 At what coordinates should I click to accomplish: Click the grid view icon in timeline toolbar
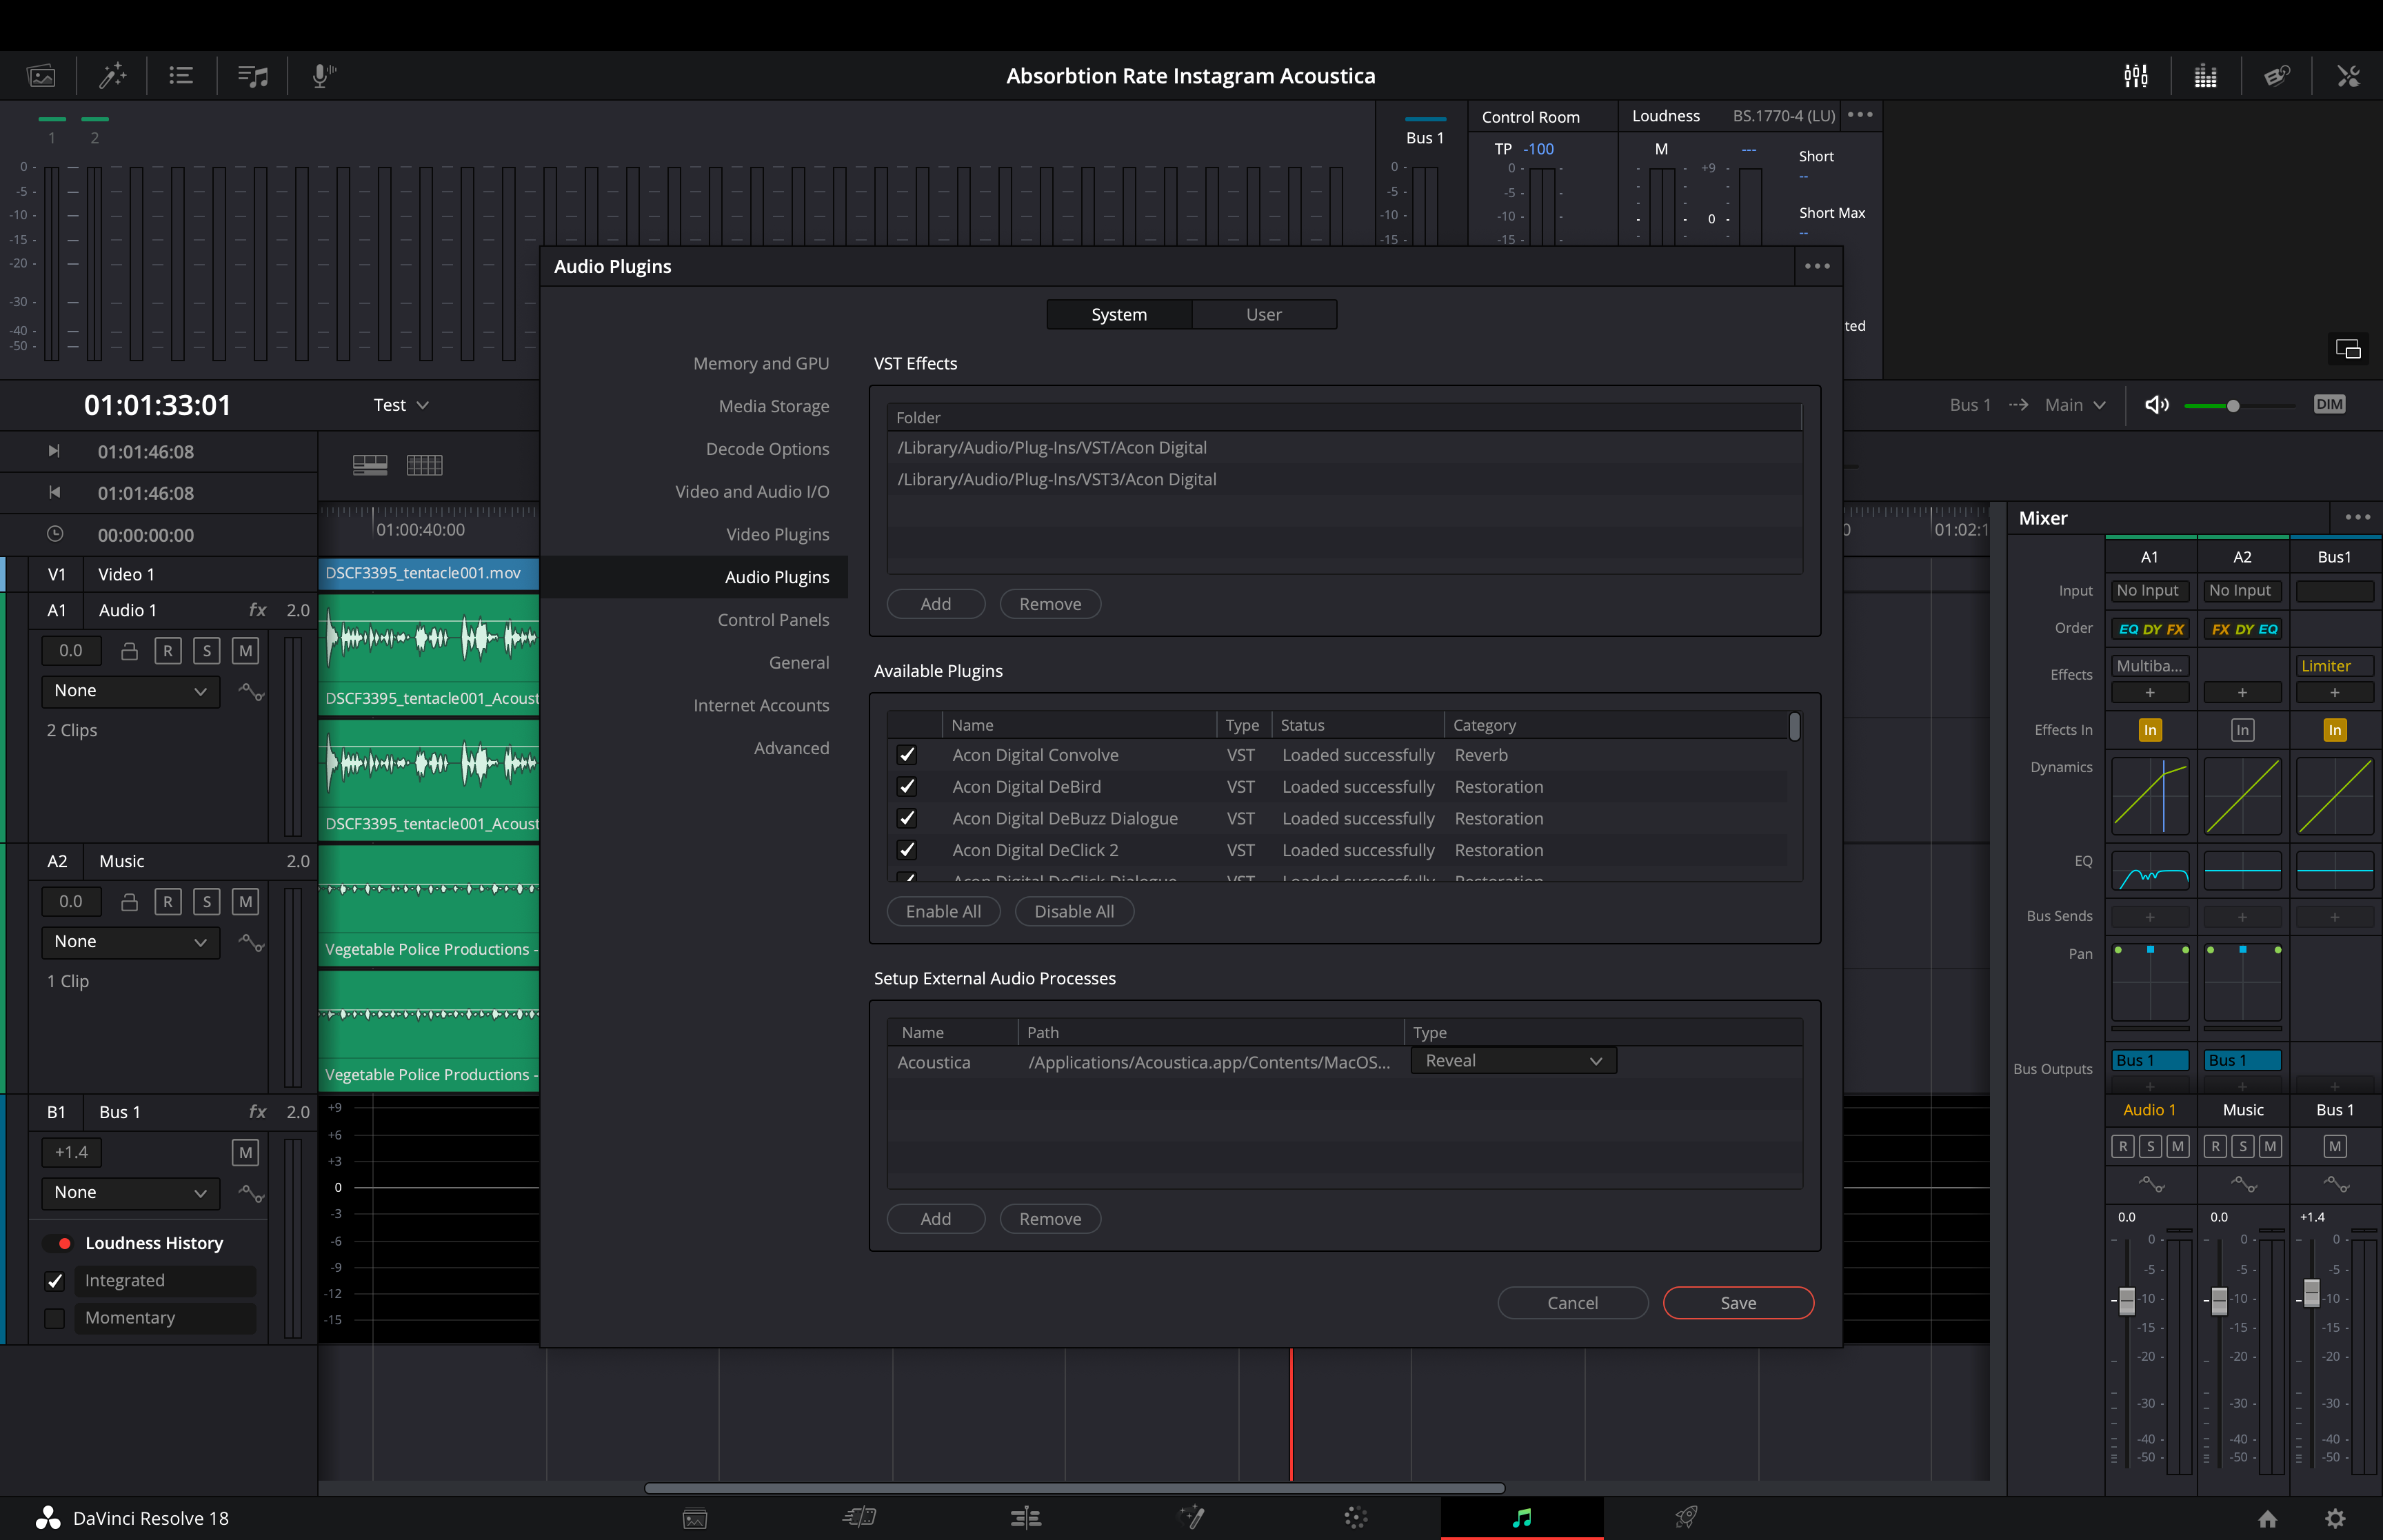pos(424,465)
